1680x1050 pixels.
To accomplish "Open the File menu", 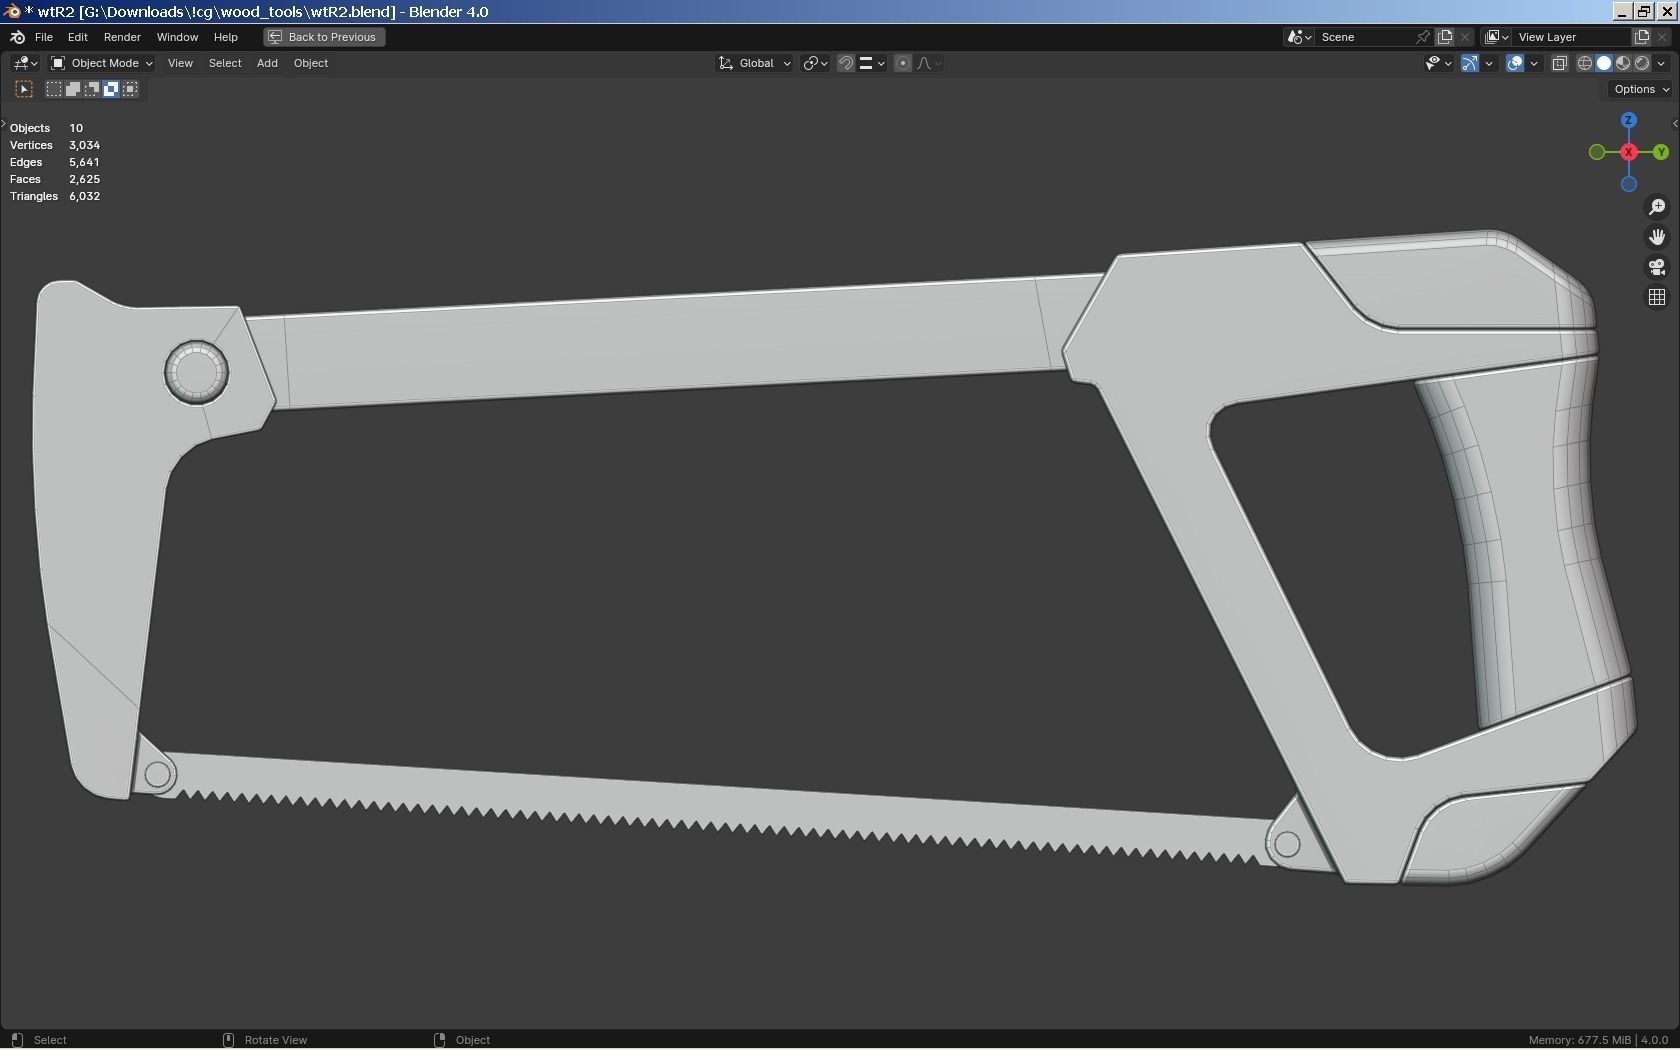I will tap(44, 37).
